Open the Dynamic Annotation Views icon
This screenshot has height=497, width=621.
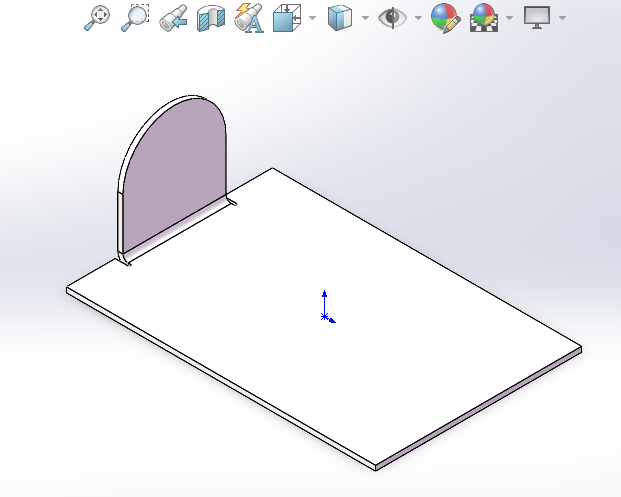click(249, 18)
